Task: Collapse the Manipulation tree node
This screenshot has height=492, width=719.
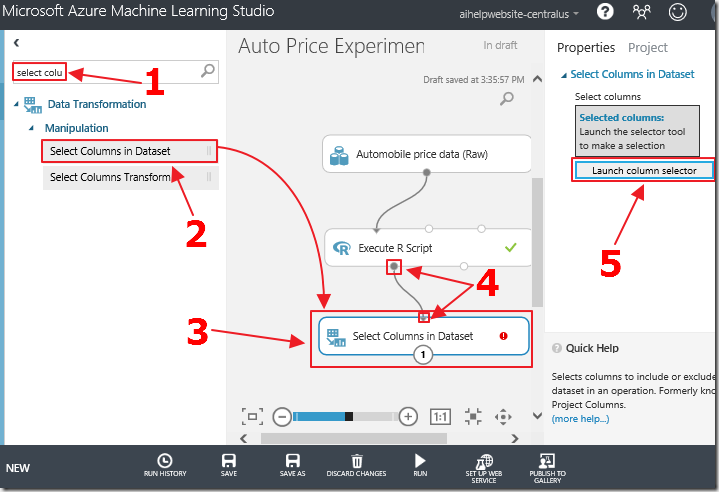Action: [x=31, y=128]
